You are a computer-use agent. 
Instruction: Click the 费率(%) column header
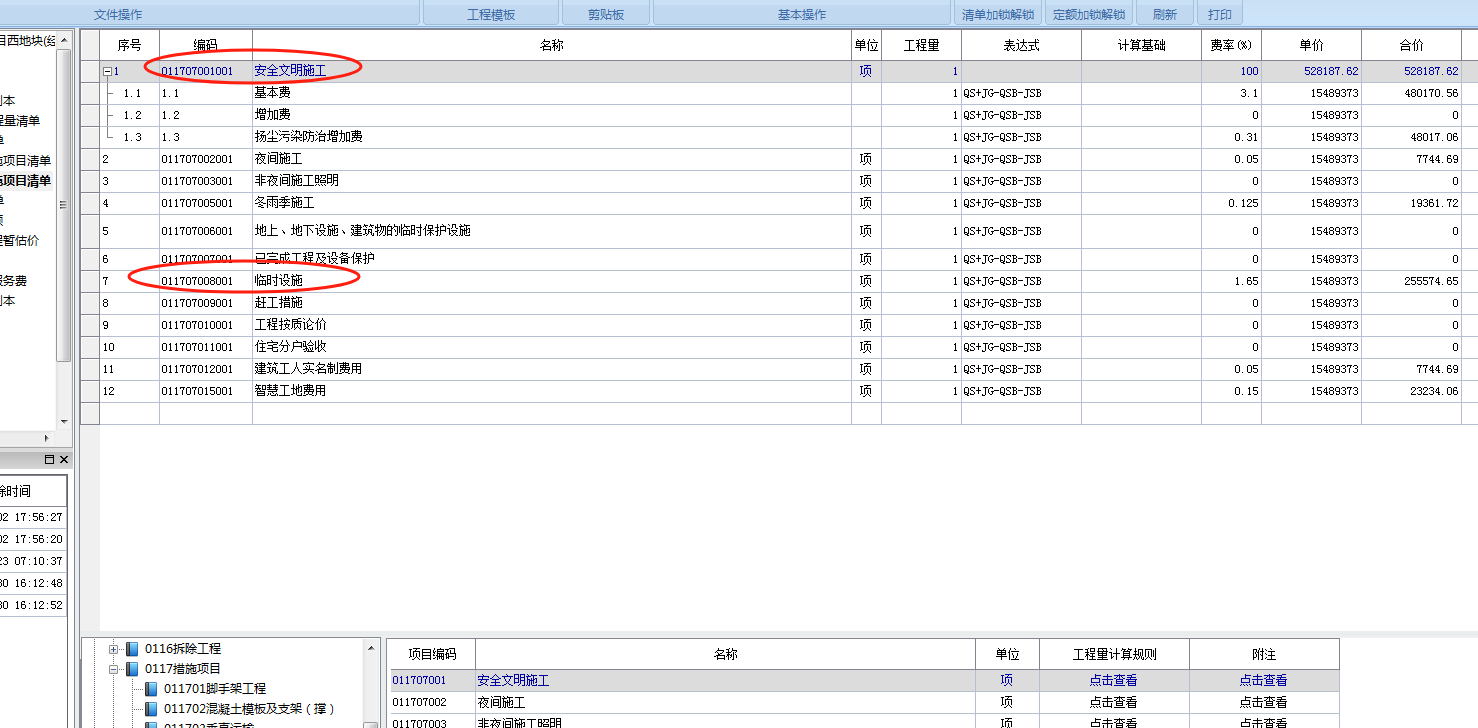click(x=1231, y=46)
